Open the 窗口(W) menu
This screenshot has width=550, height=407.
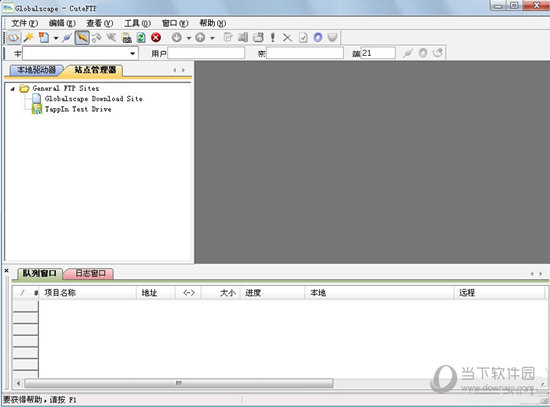point(175,23)
